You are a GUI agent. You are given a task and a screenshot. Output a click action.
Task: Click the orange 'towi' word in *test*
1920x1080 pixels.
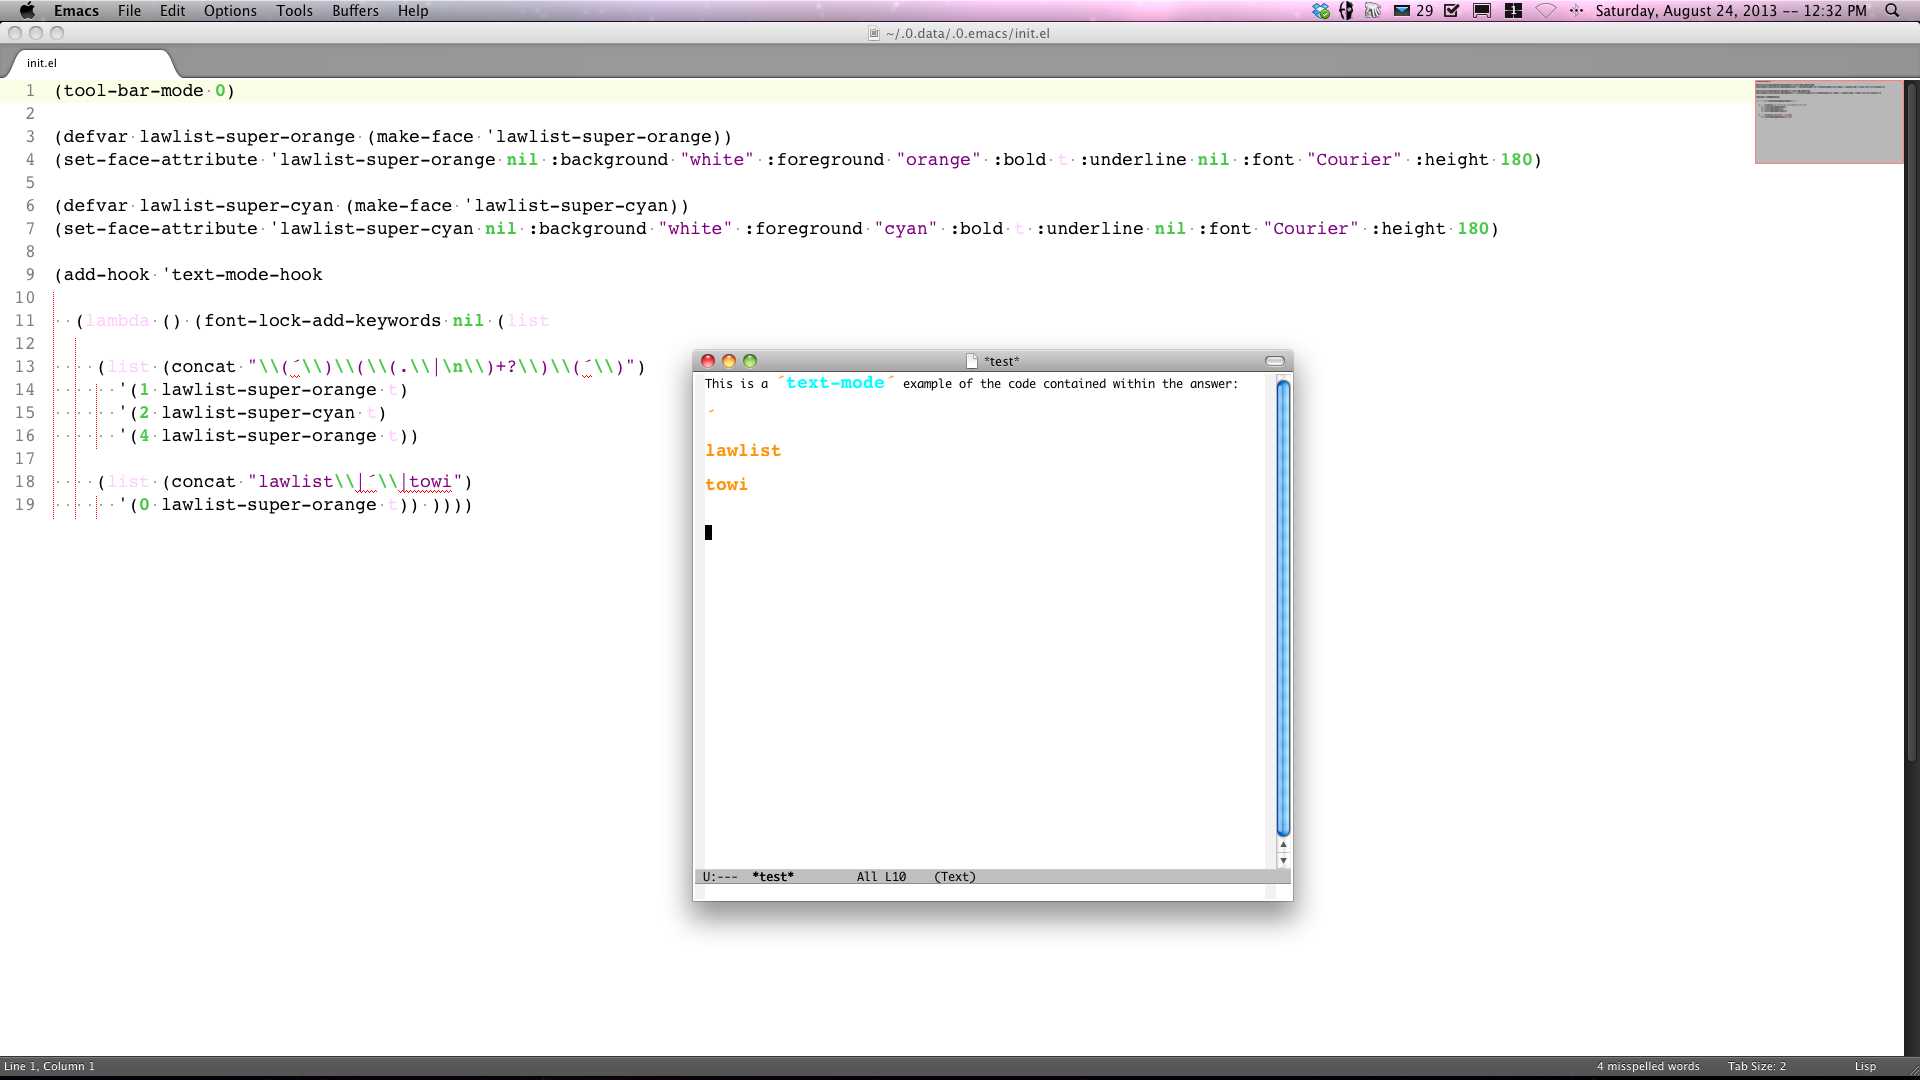tap(726, 485)
